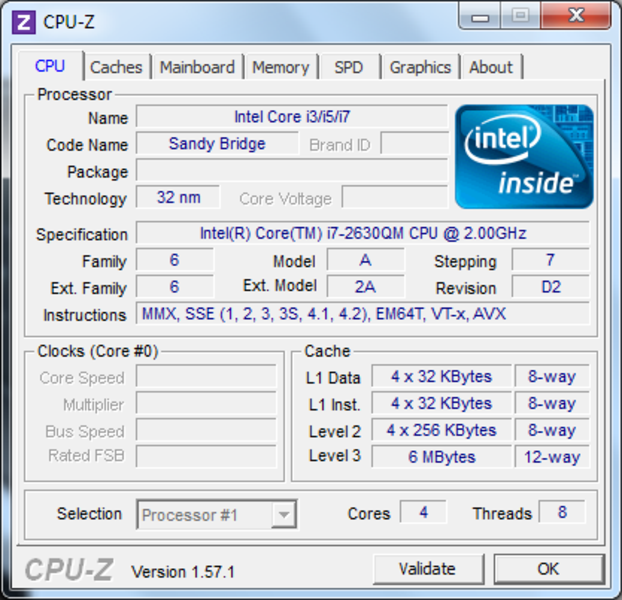622x600 pixels.
Task: Minimize the CPU-Z window
Action: click(x=480, y=17)
